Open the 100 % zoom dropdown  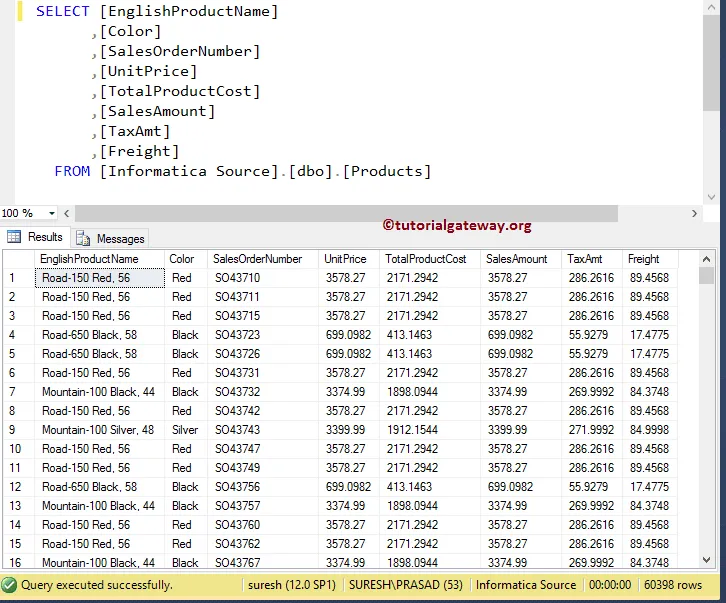[51, 213]
